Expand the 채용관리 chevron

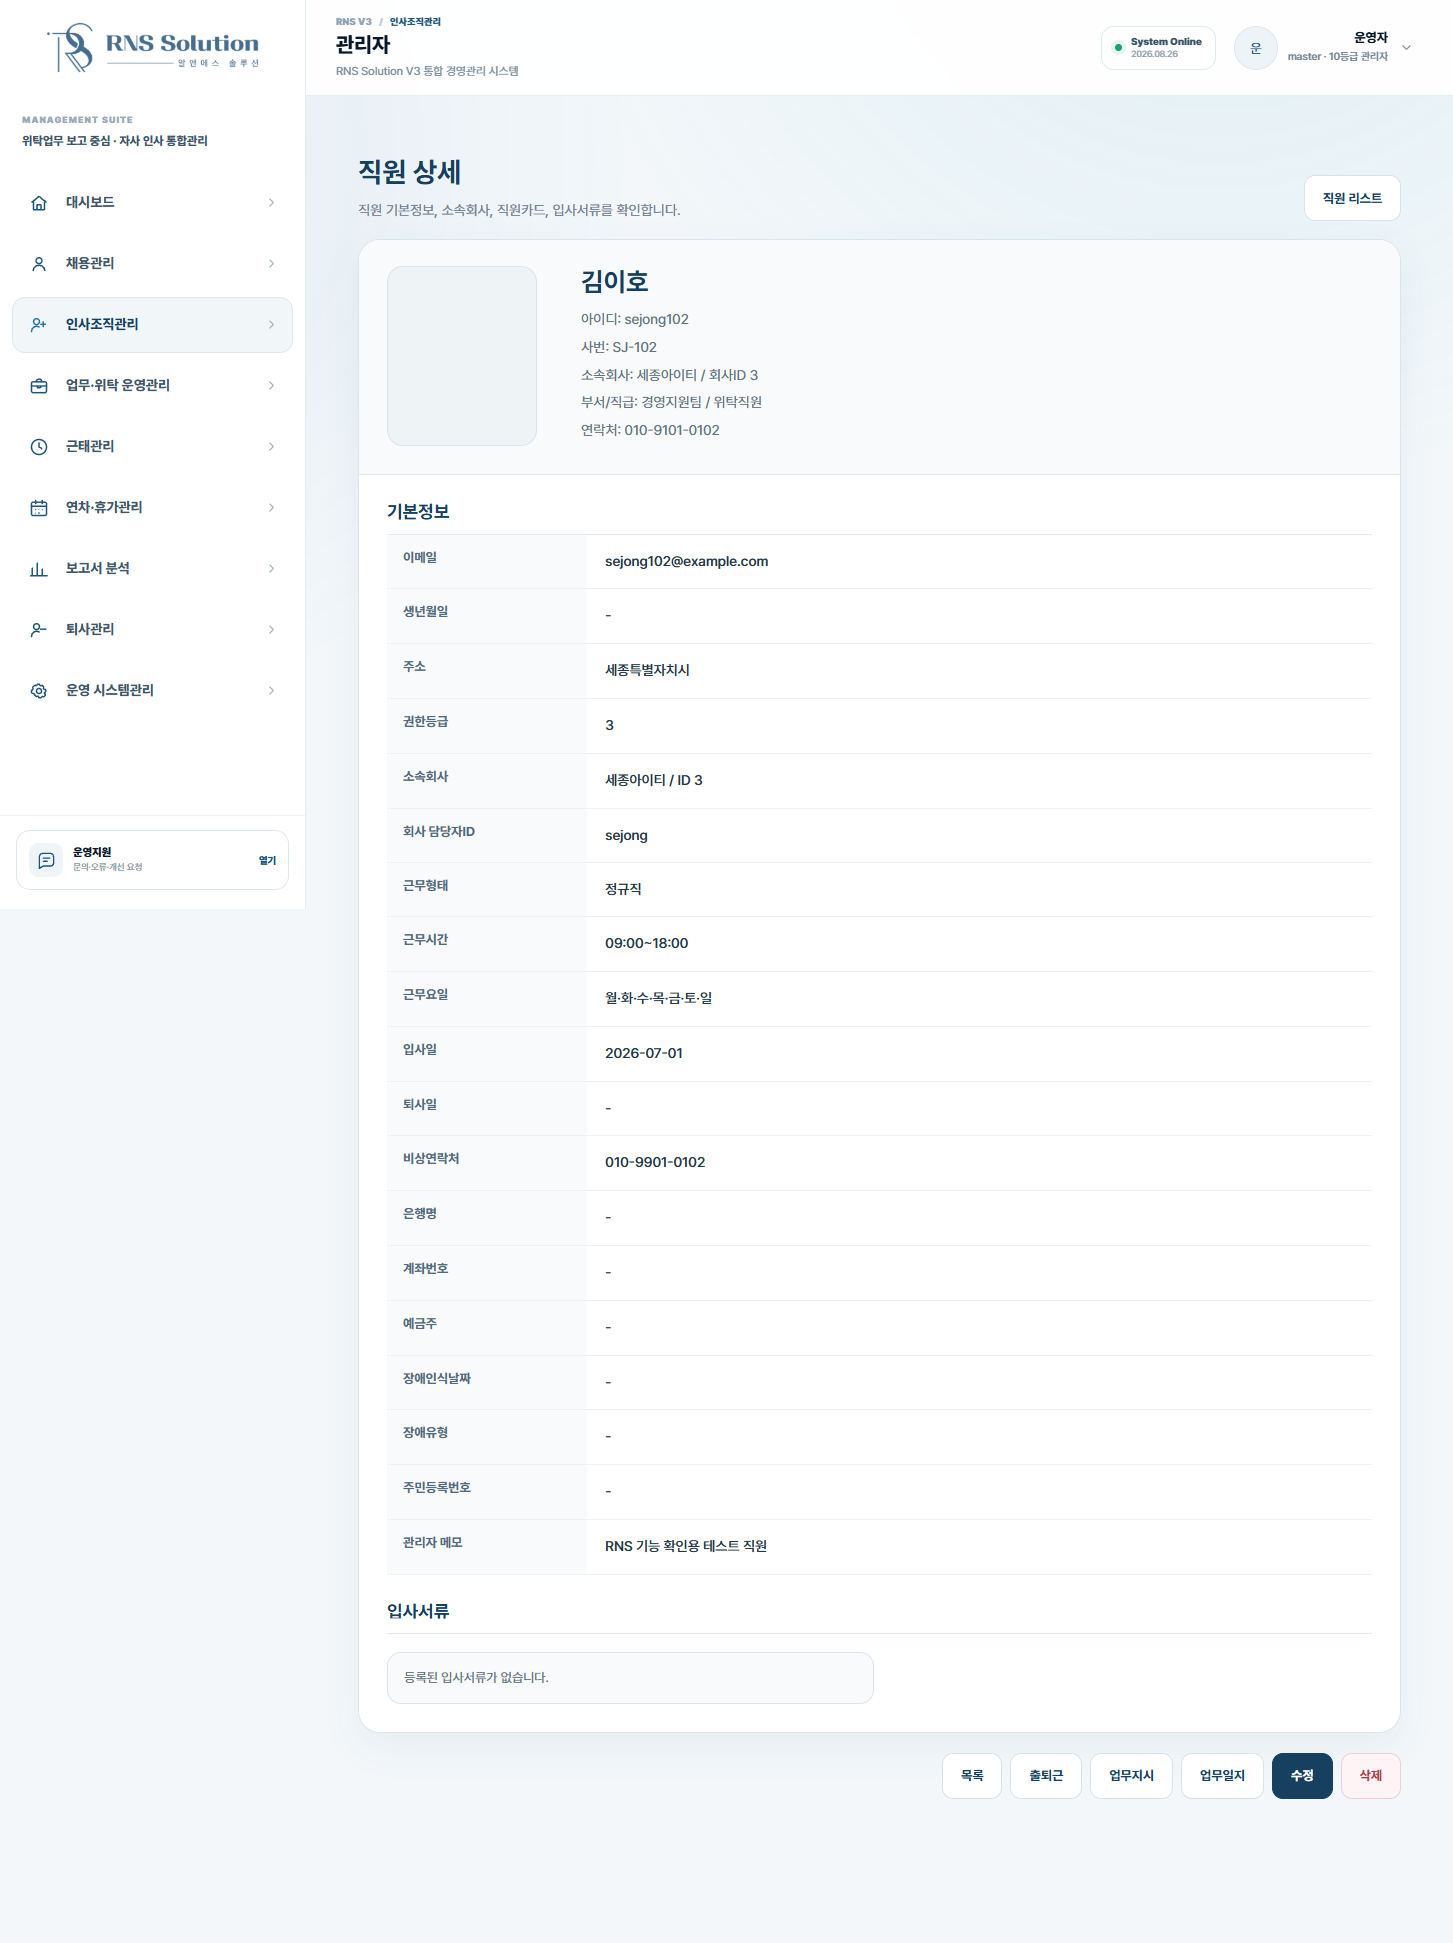tap(271, 264)
